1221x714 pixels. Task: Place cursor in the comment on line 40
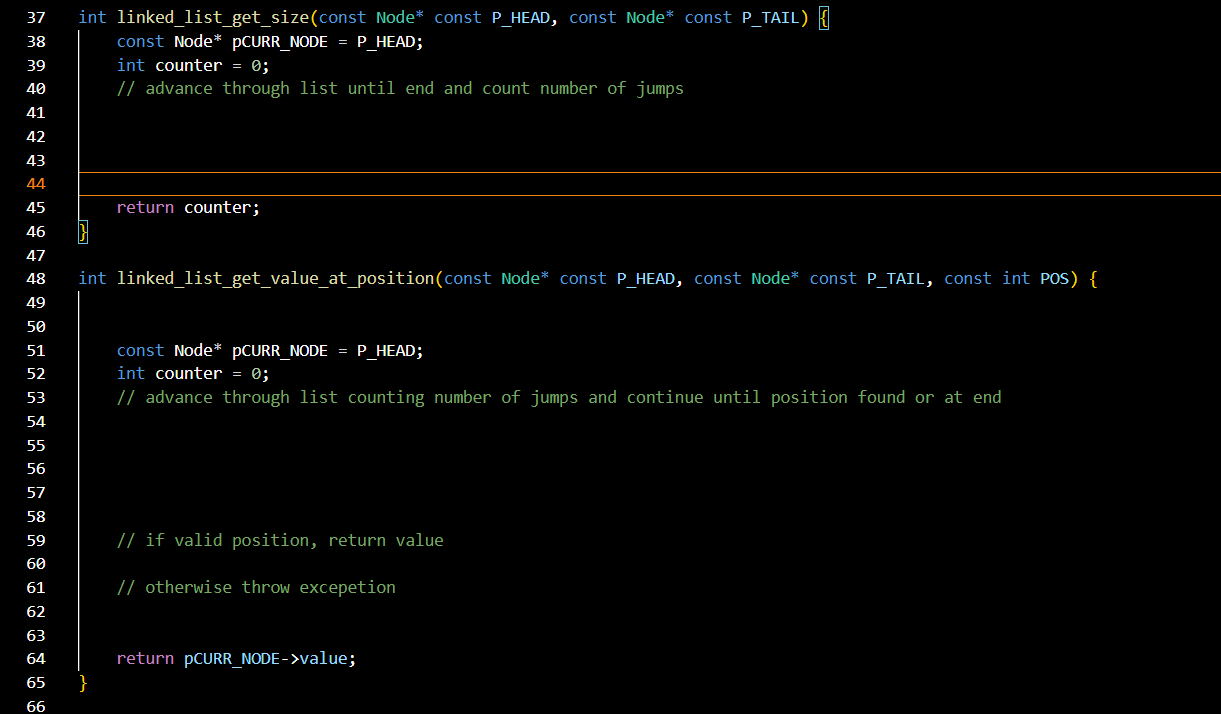tap(400, 88)
